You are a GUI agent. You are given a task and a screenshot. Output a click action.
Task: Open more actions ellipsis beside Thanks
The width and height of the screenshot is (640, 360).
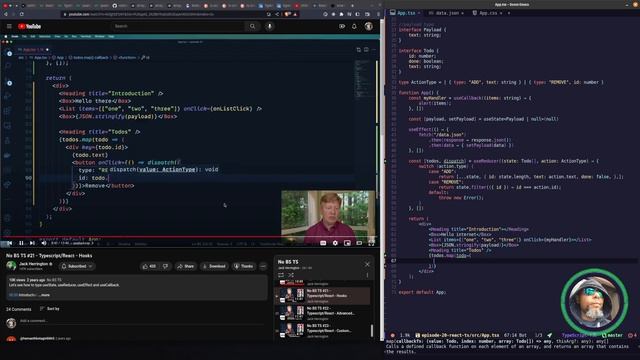[x=263, y=266]
